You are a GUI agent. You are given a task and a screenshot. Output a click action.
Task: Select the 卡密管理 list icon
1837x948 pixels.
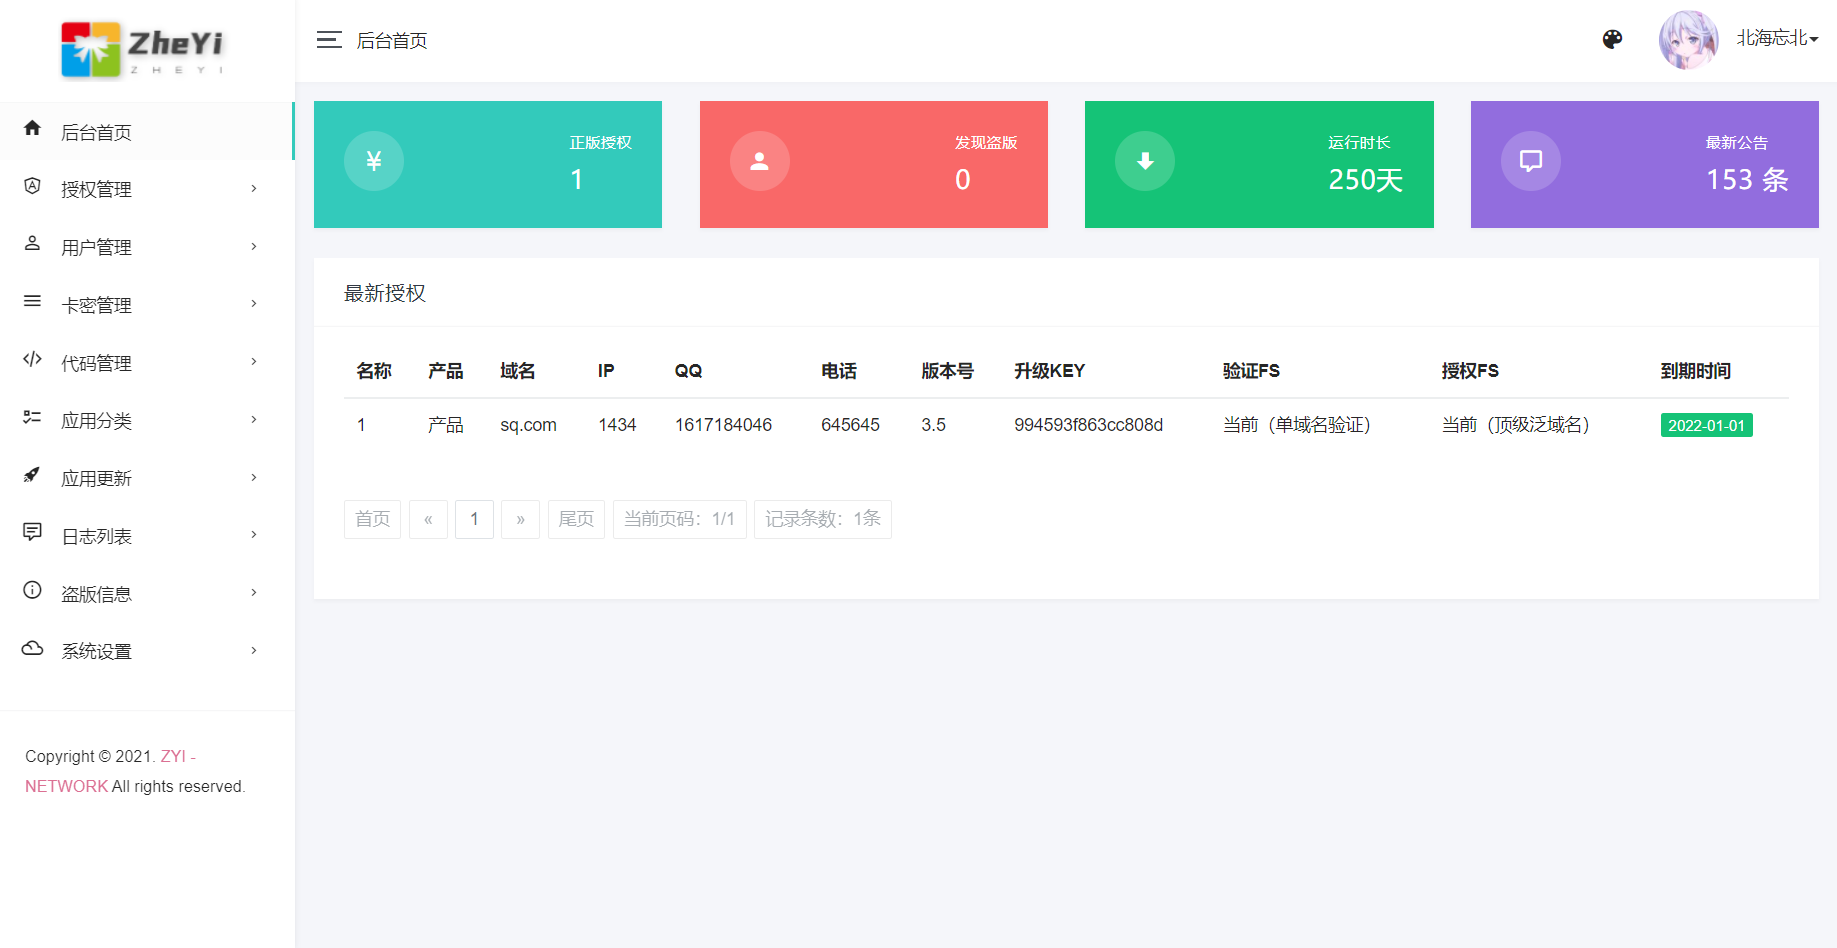click(x=31, y=303)
